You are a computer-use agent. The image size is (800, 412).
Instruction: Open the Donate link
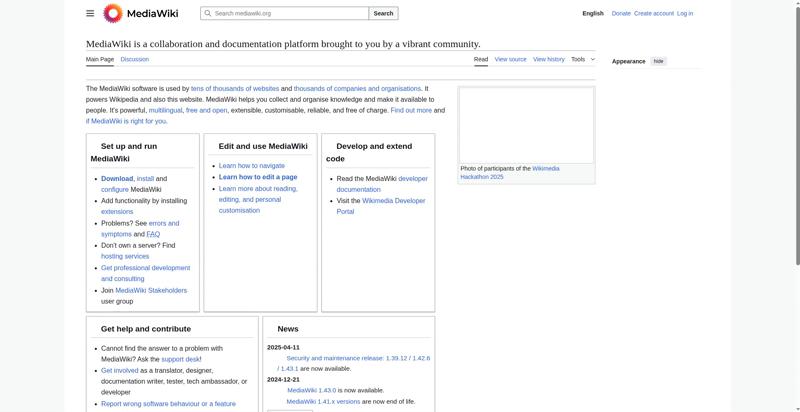pos(621,14)
